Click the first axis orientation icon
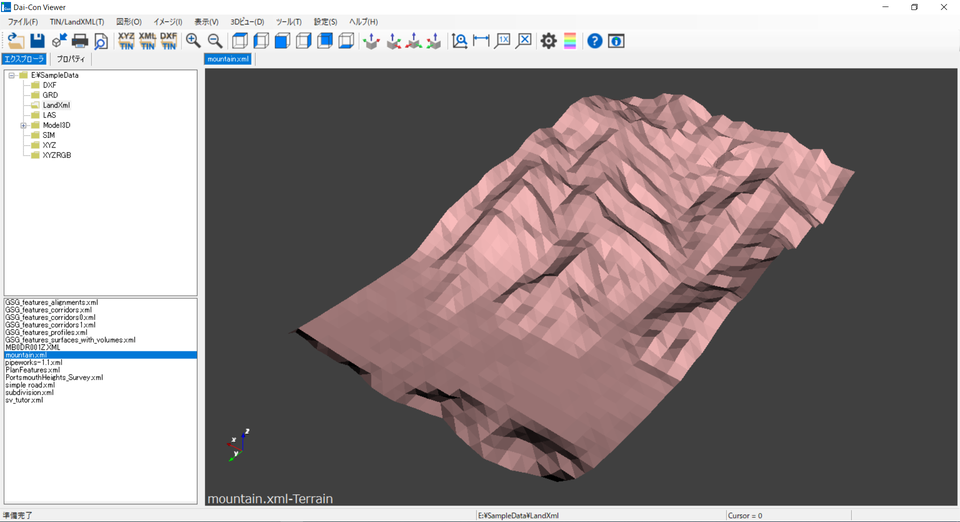The image size is (960, 522). (x=372, y=41)
